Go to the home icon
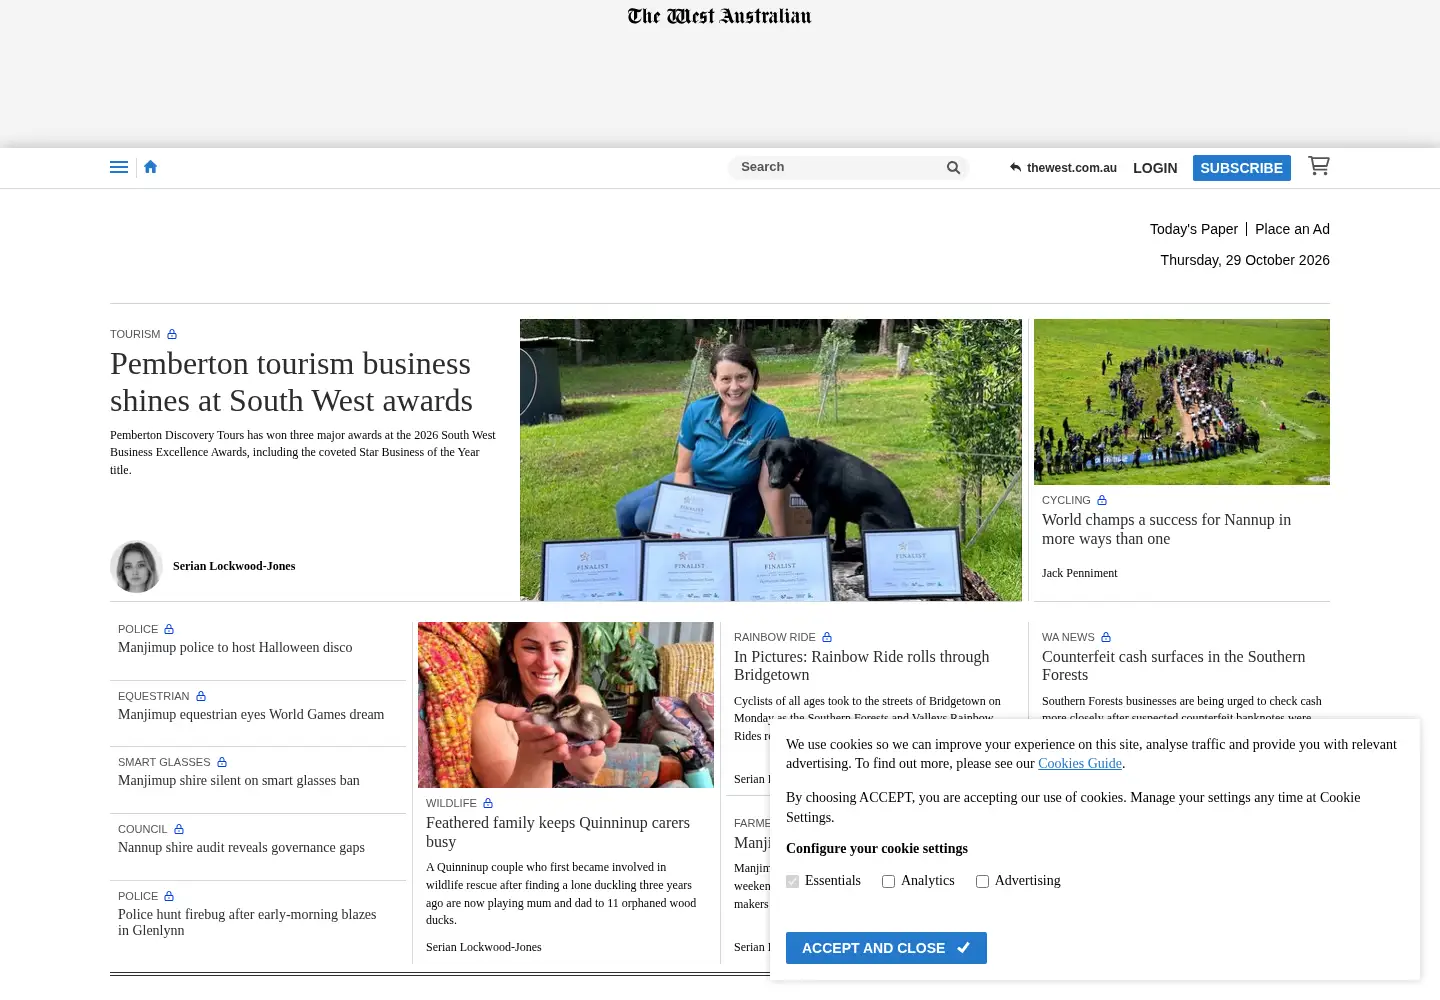 (151, 167)
